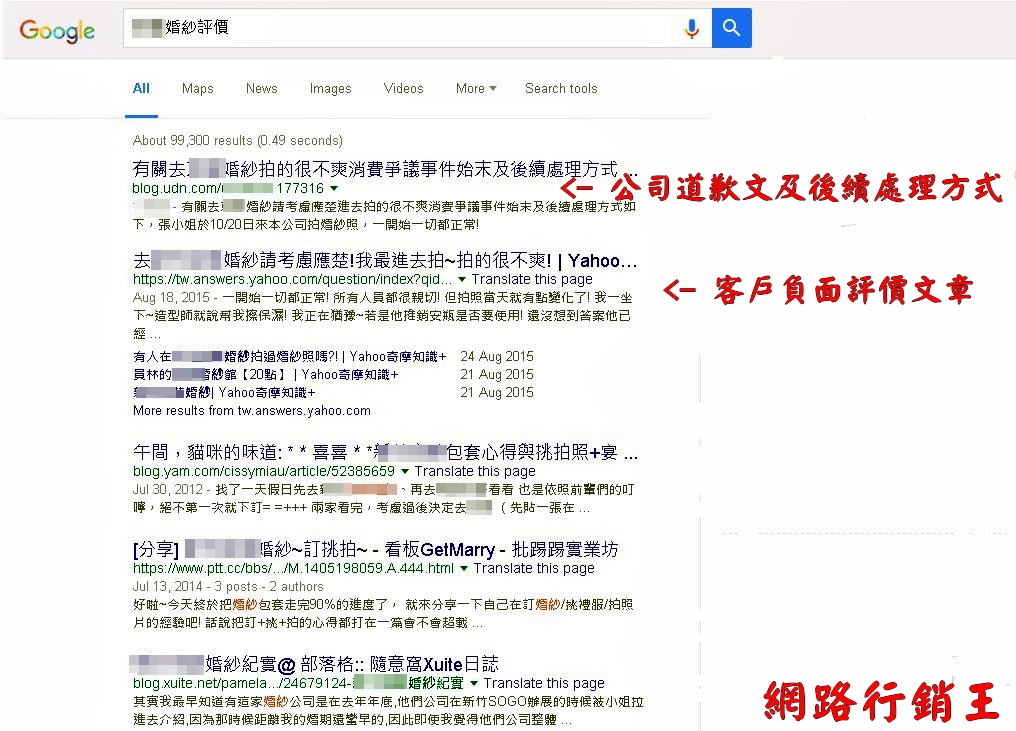Click the blog.yam.com/cissymiau green URL
This screenshot has width=1016, height=731.
(264, 471)
